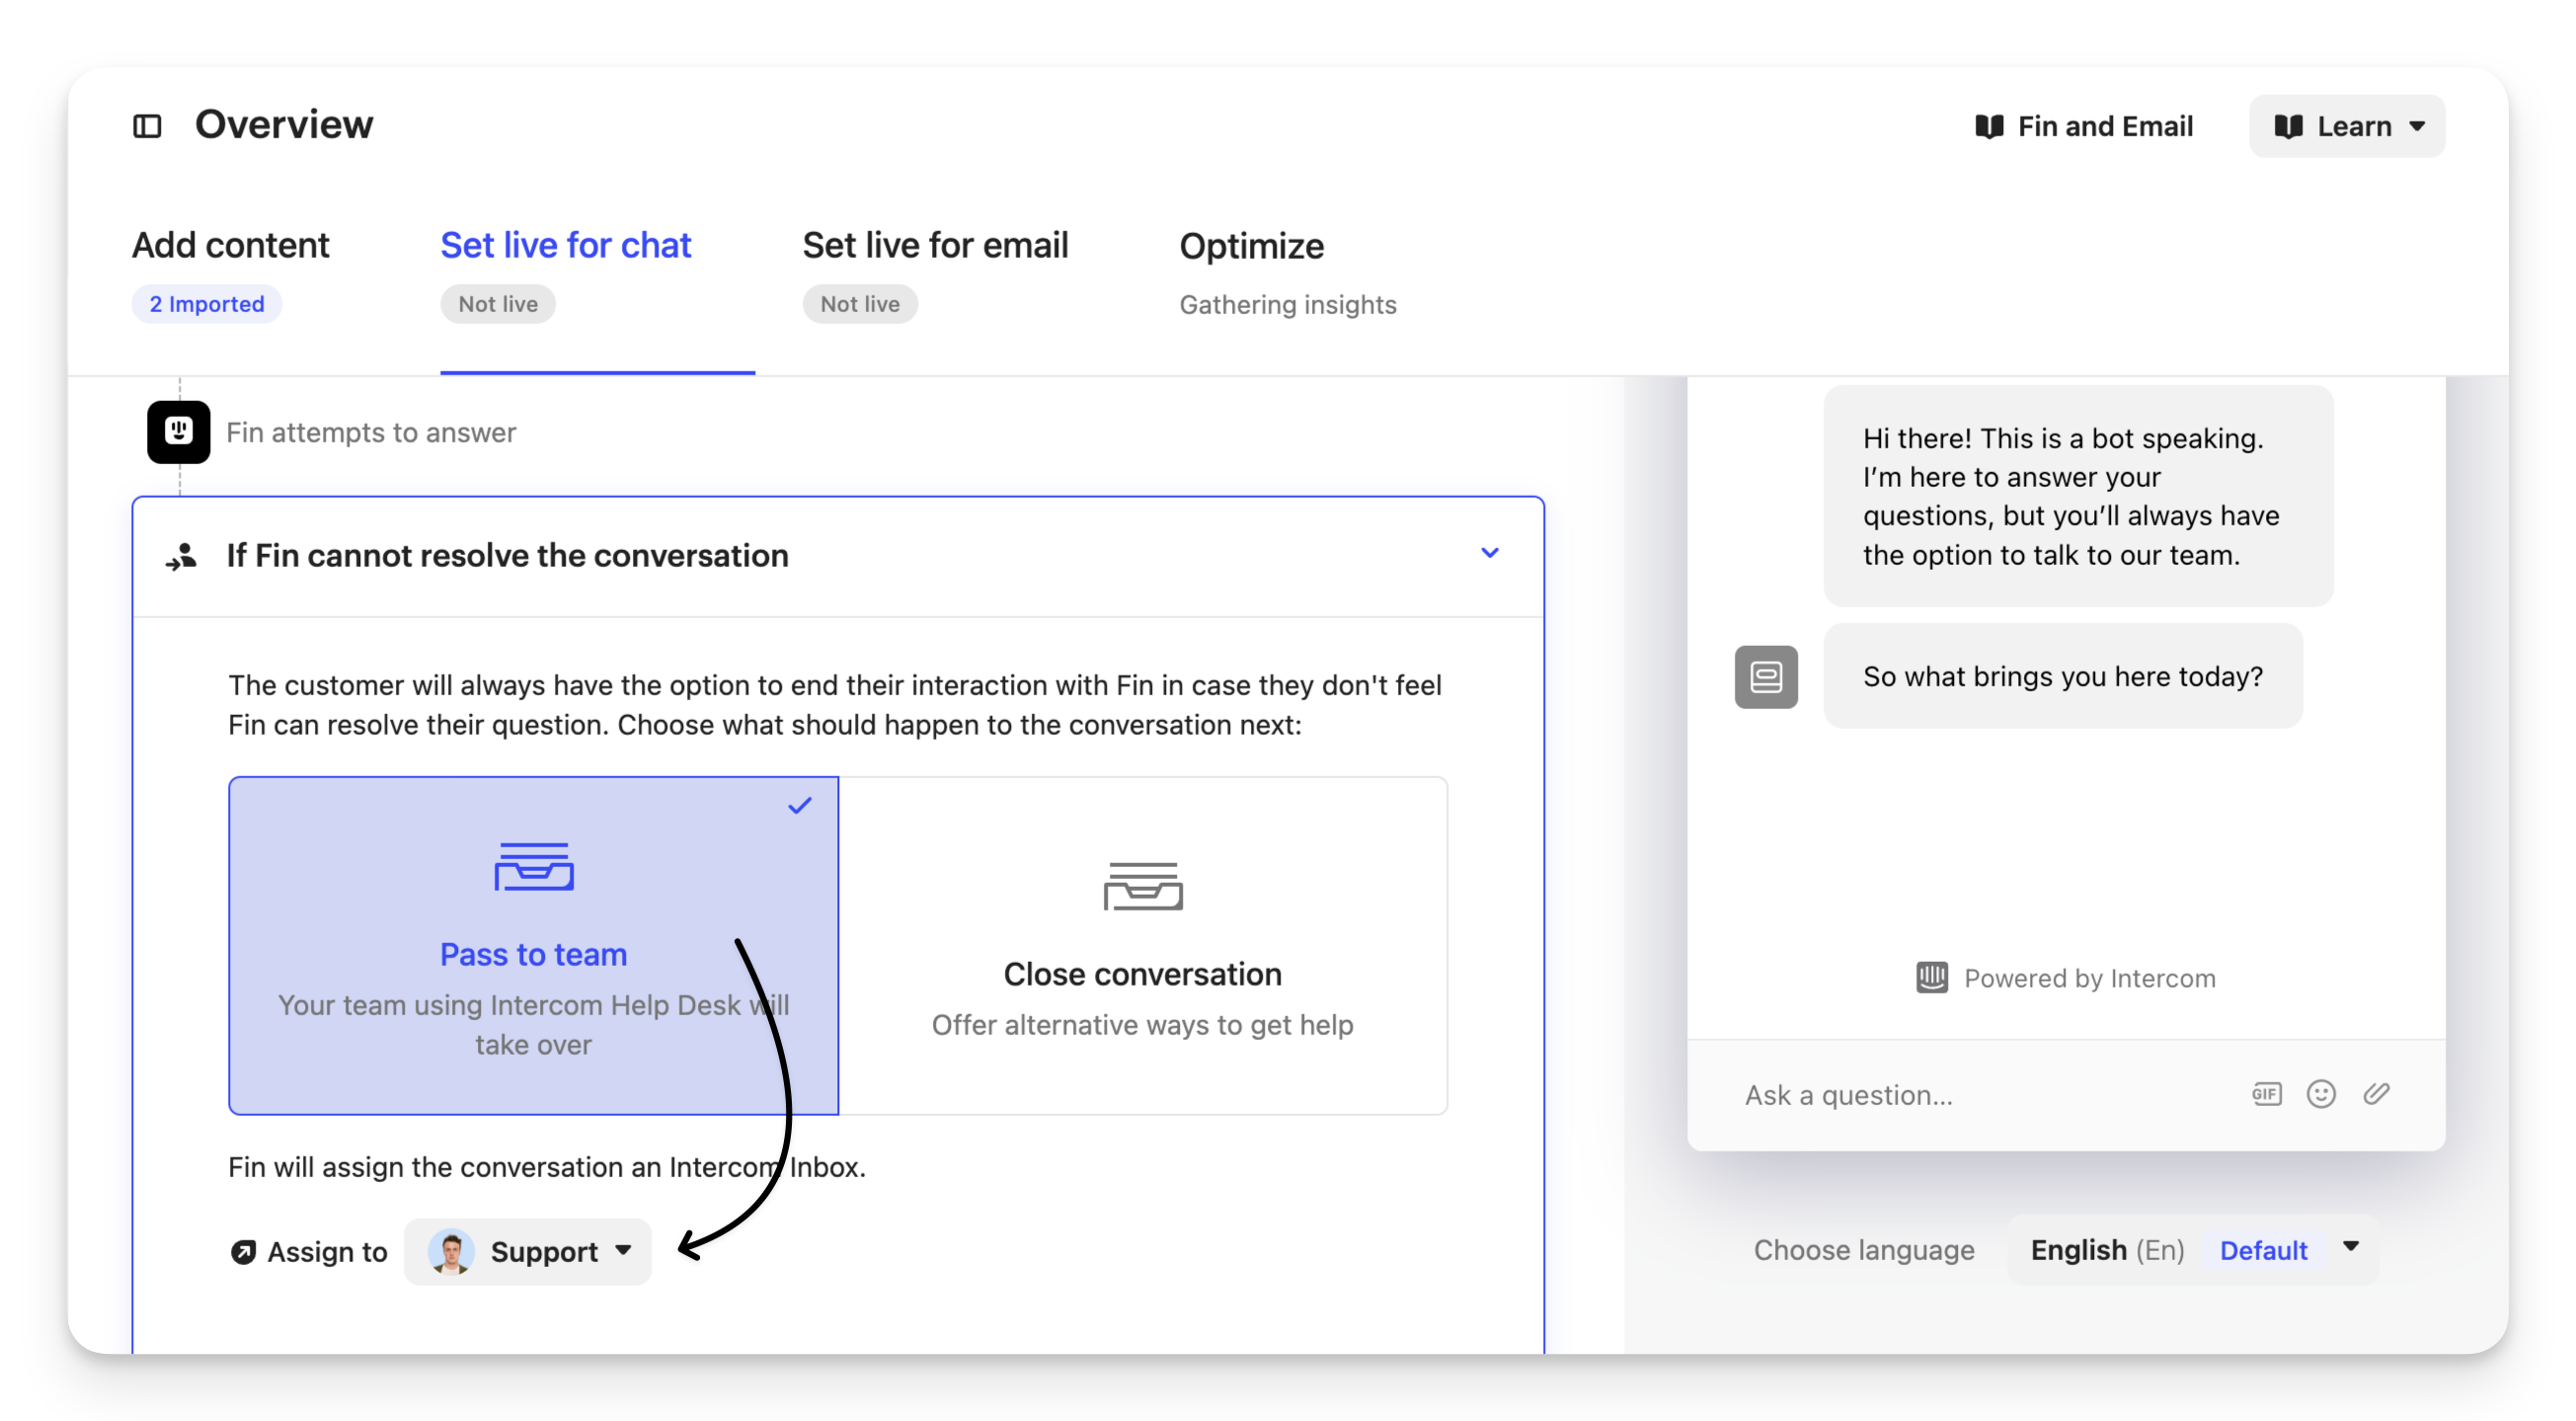
Task: Click the Not live badge under email
Action: click(860, 304)
